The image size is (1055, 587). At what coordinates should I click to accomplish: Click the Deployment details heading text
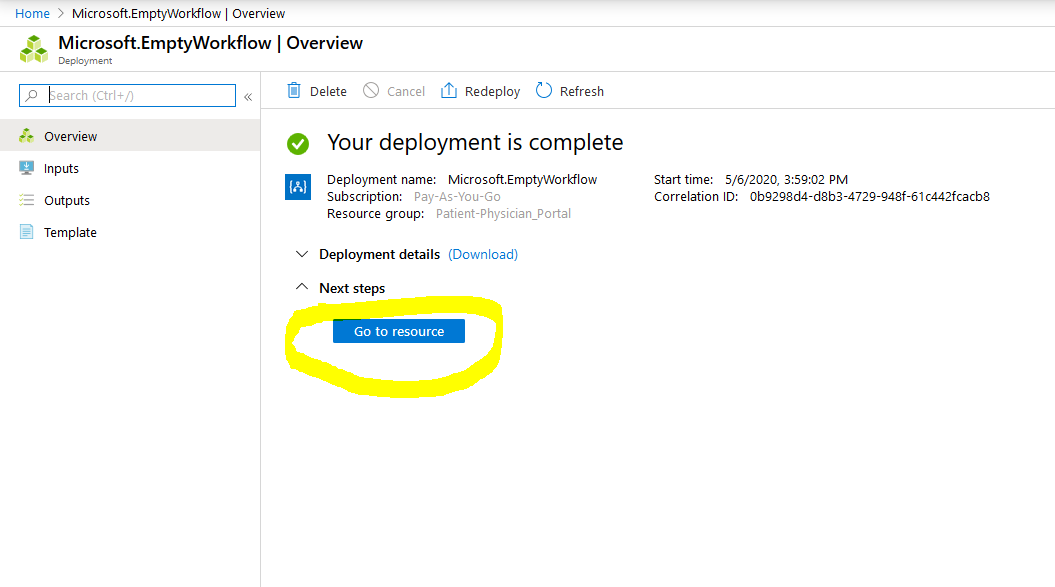pyautogui.click(x=379, y=254)
